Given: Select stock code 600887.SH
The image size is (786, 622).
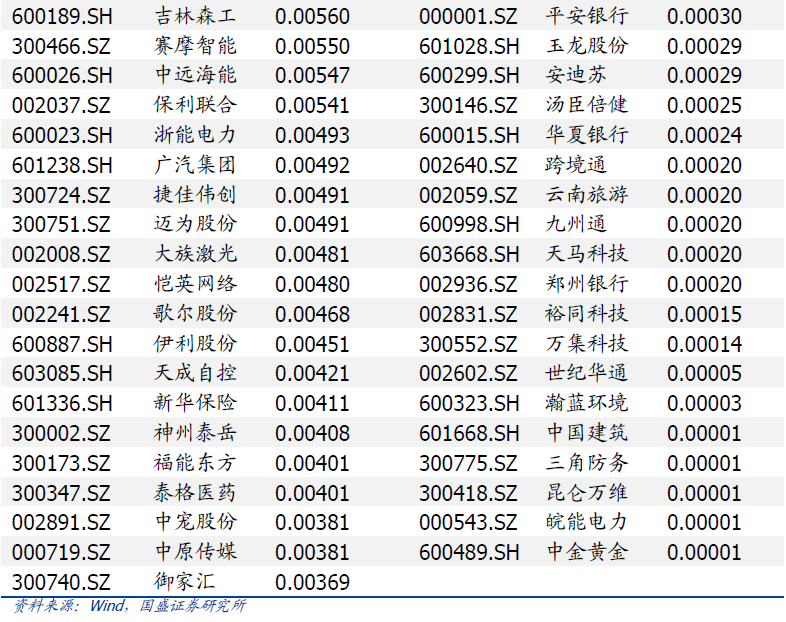Looking at the screenshot, I should [x=62, y=344].
